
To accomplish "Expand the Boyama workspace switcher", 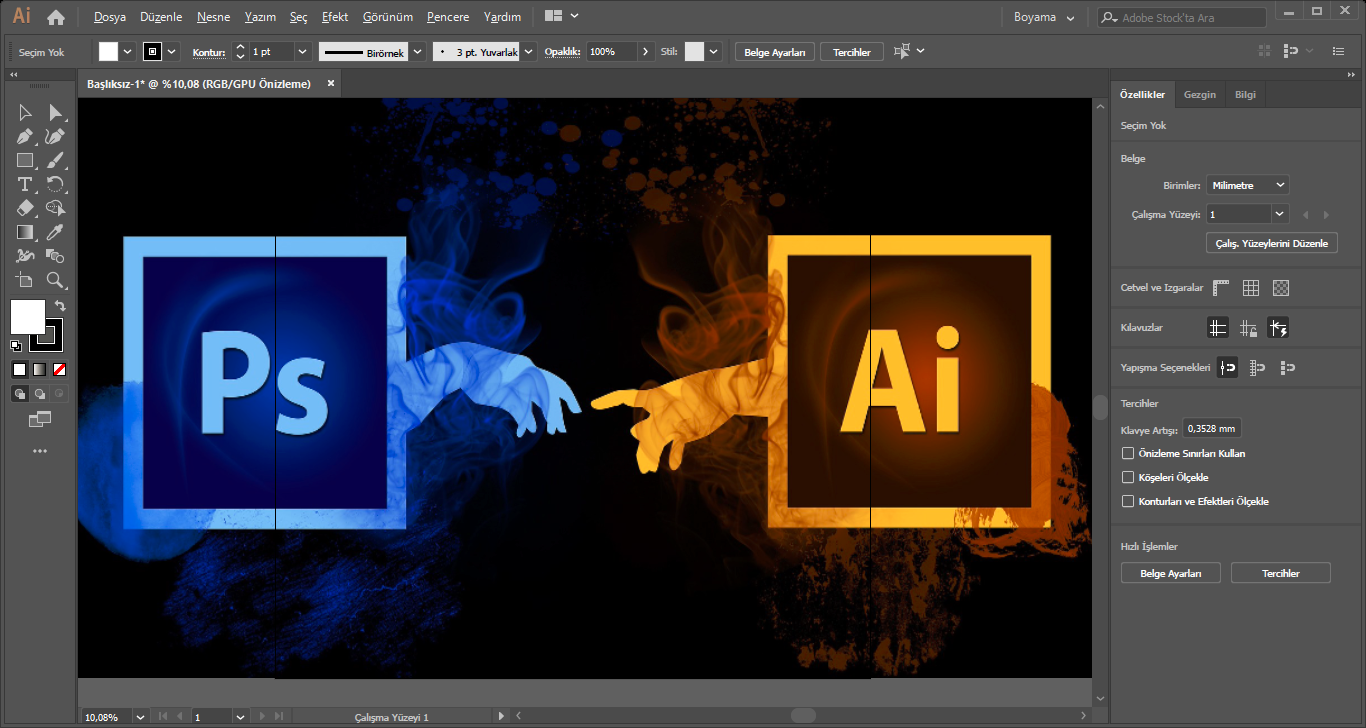I will point(1044,17).
